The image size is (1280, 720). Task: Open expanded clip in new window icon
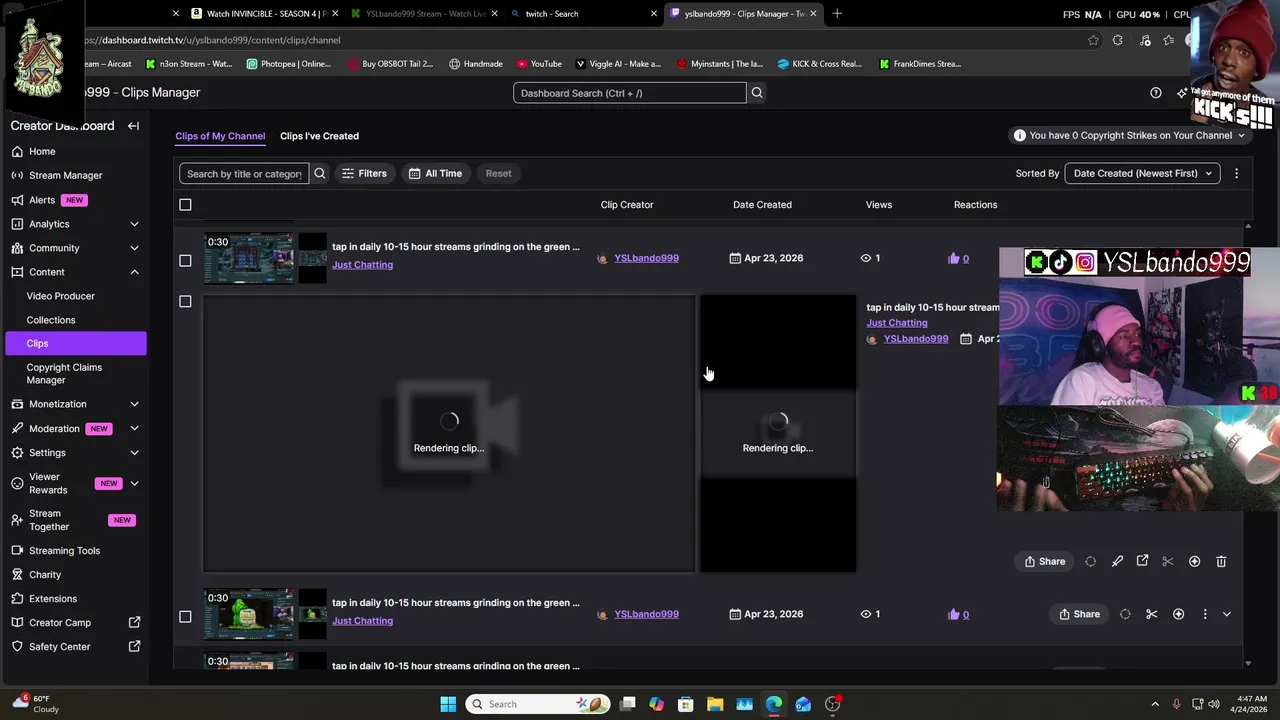click(1142, 561)
